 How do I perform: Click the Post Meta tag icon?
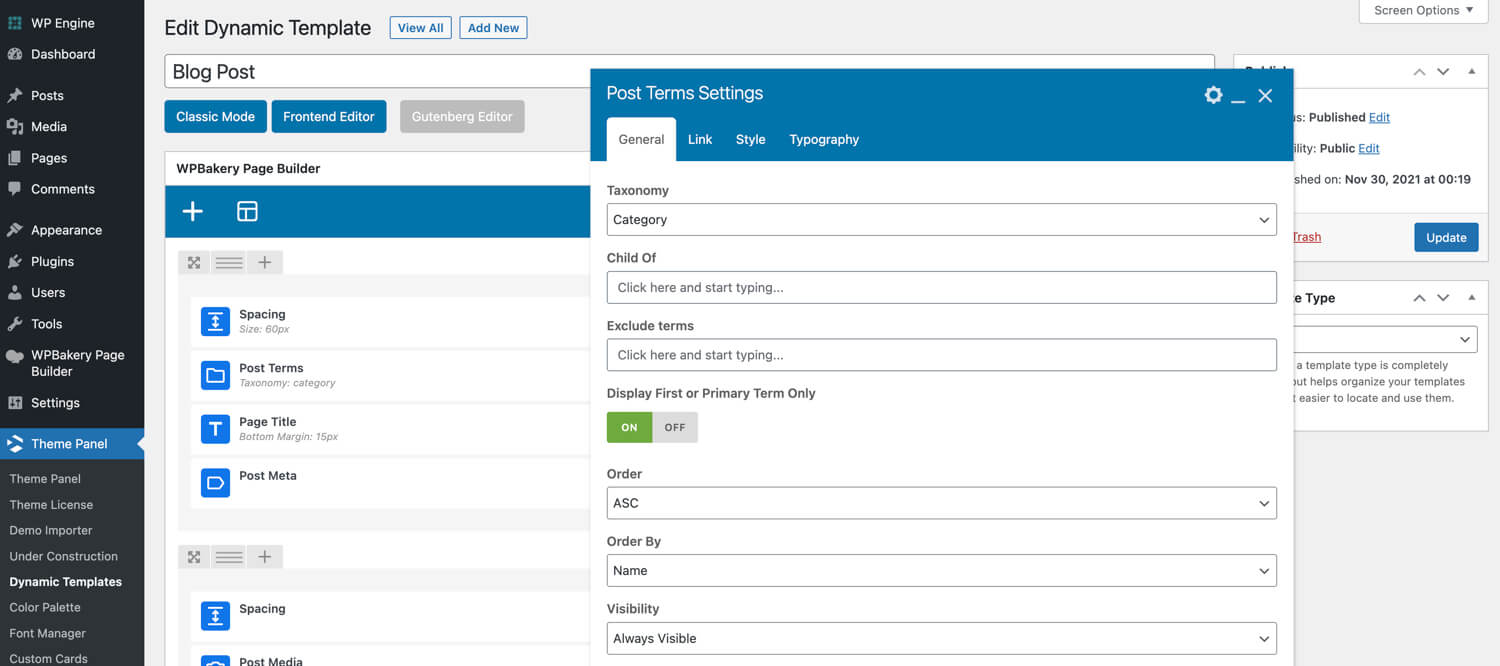point(215,484)
